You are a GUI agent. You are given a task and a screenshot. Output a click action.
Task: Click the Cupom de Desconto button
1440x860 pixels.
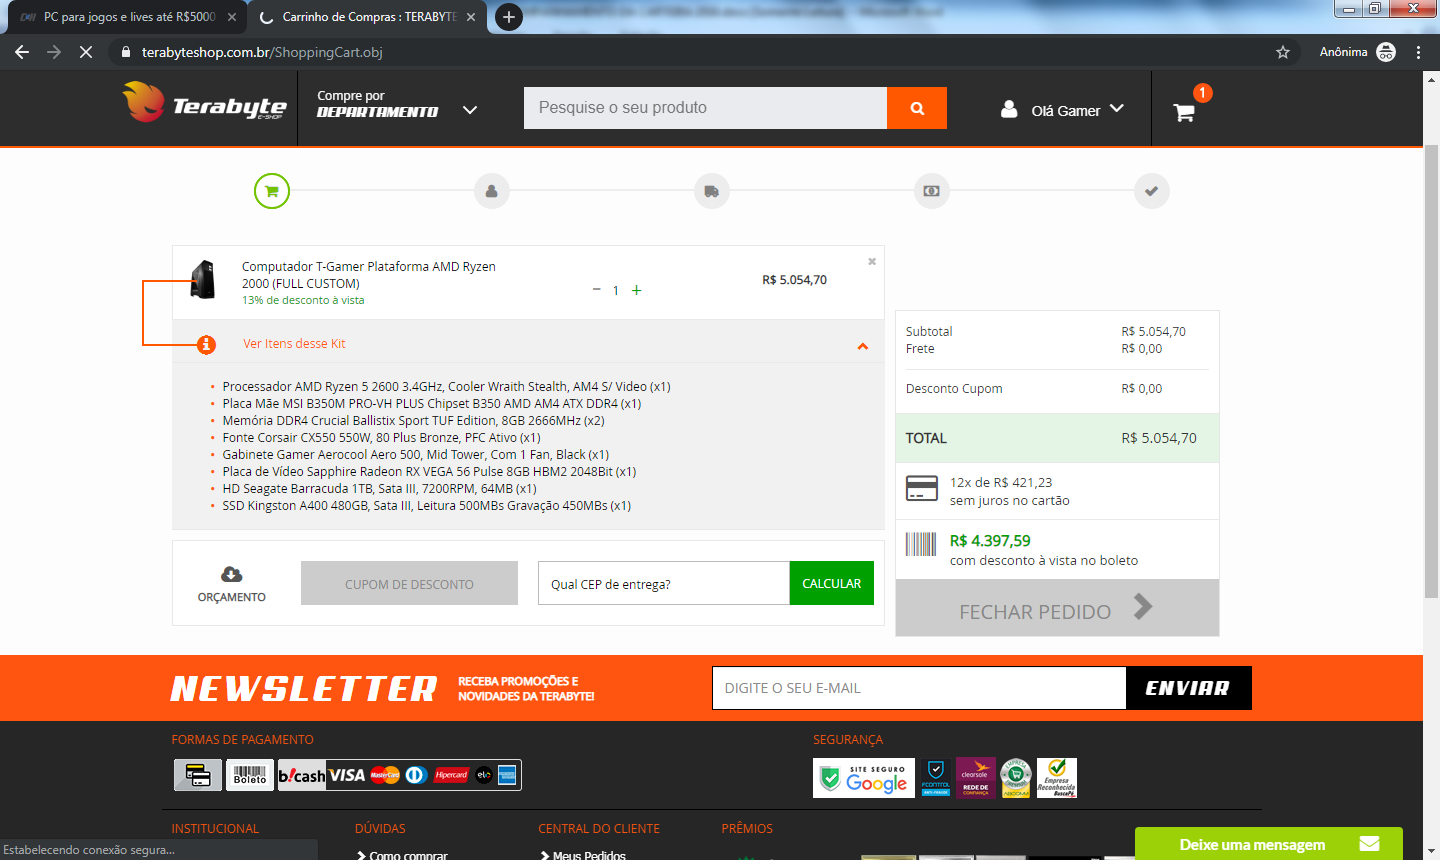409,583
